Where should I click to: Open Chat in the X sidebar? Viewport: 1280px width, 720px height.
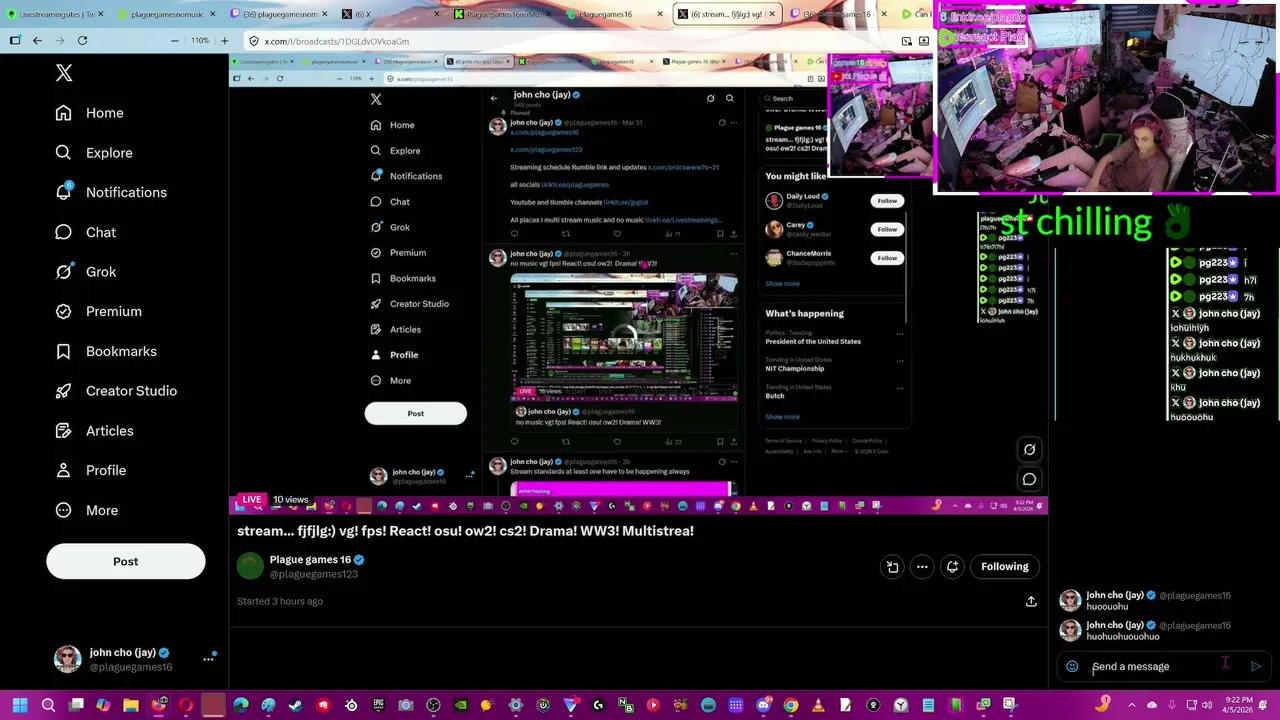point(86,232)
